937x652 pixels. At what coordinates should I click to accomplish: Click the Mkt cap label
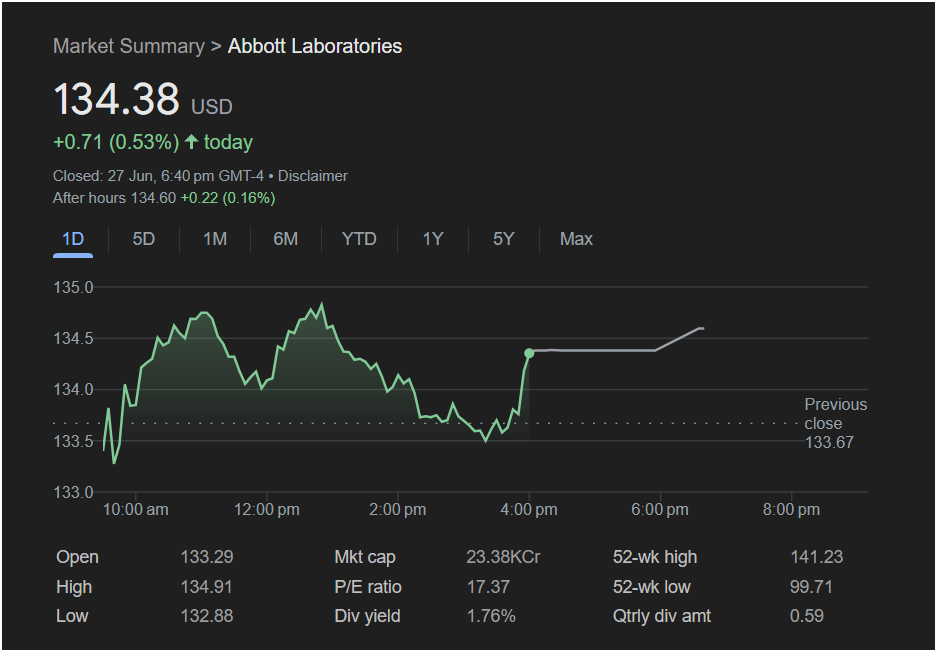365,557
